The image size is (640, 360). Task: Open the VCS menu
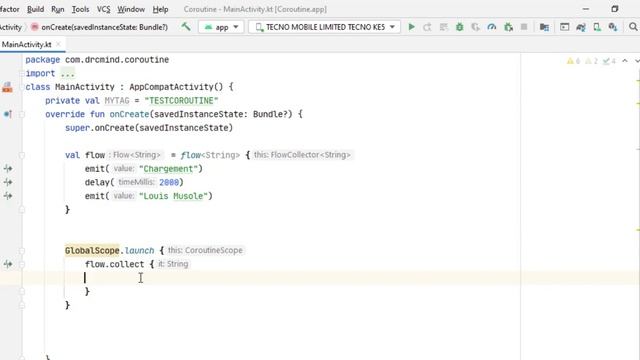(103, 9)
